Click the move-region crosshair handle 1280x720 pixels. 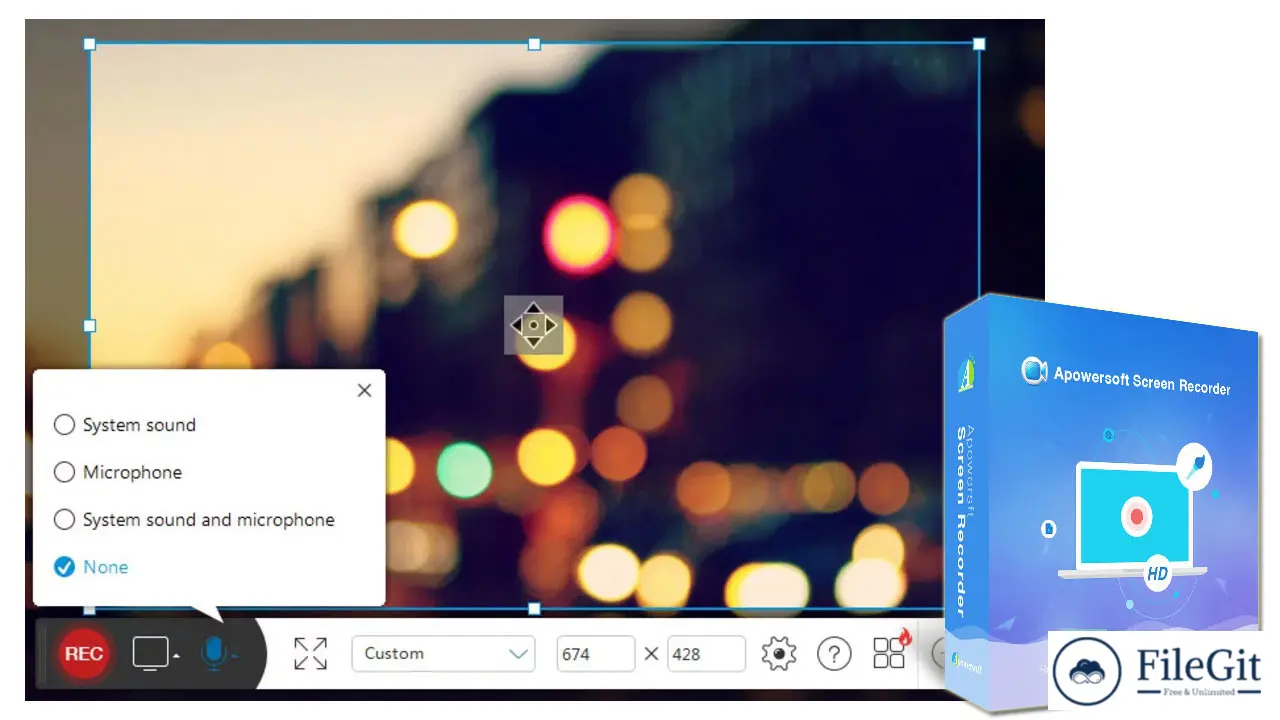coord(534,325)
